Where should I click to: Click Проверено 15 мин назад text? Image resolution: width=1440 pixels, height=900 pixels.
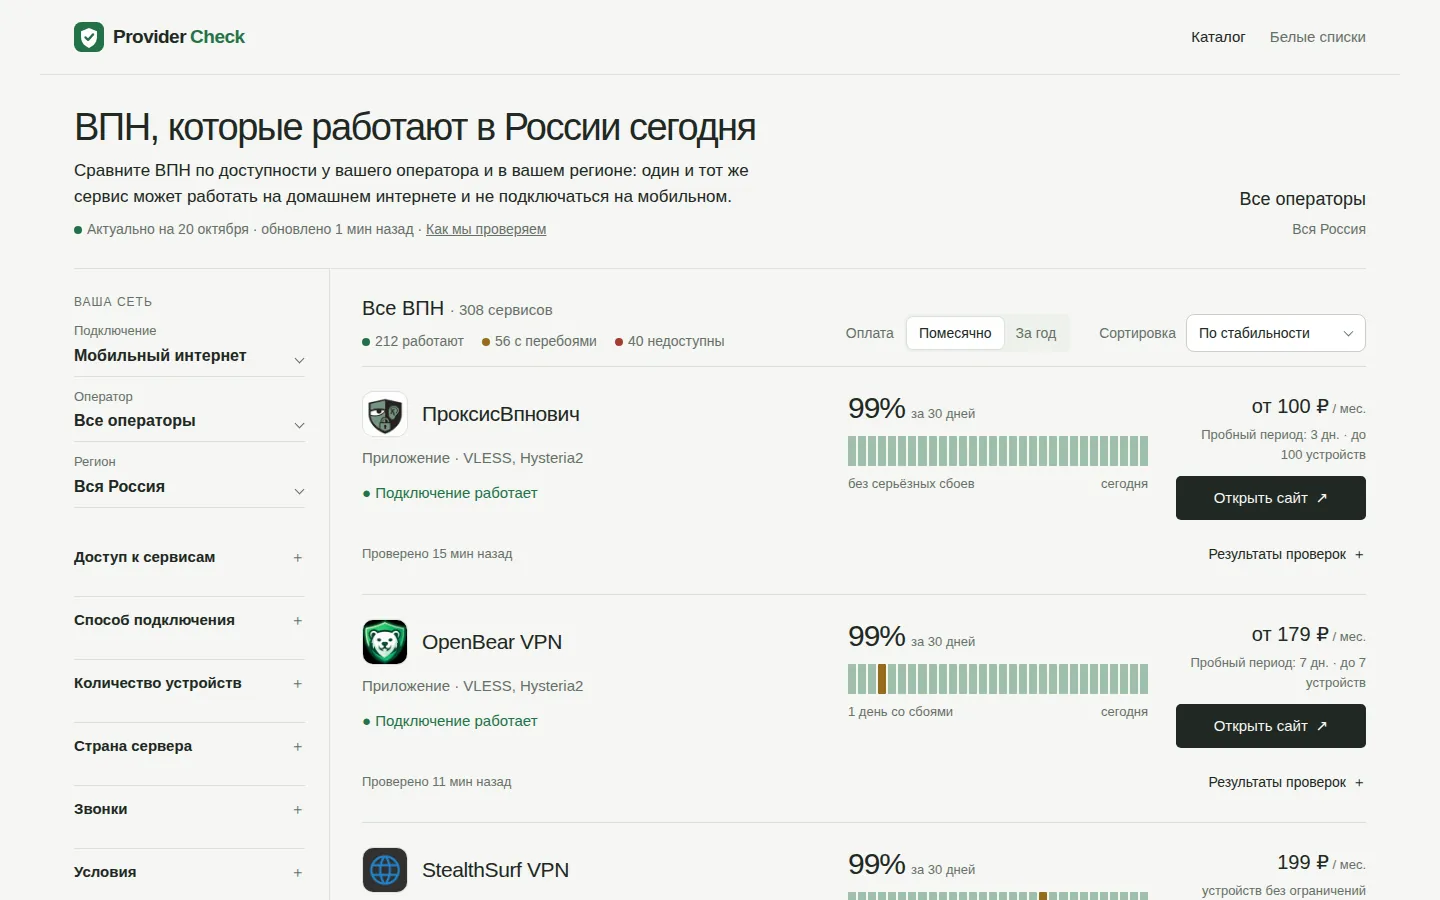pos(437,554)
